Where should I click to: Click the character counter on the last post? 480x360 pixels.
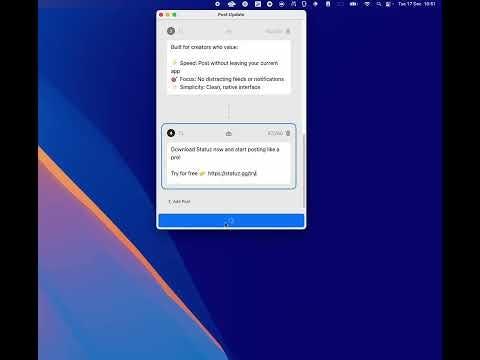(x=275, y=133)
